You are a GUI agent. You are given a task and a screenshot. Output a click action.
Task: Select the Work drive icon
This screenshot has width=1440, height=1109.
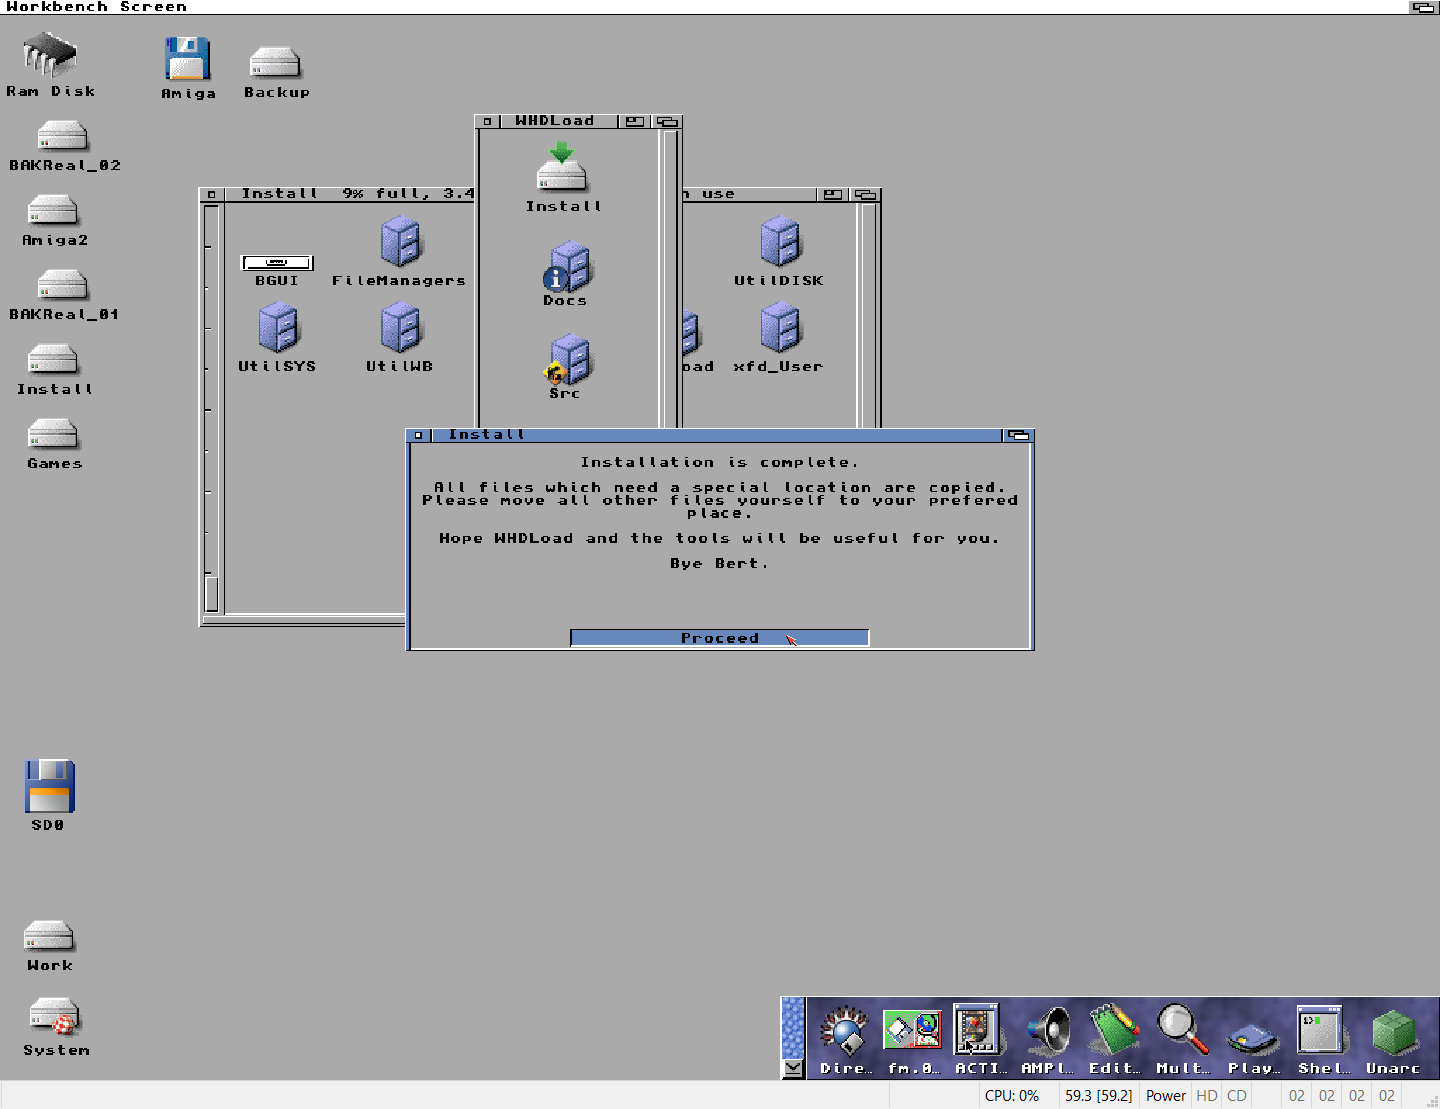click(49, 945)
